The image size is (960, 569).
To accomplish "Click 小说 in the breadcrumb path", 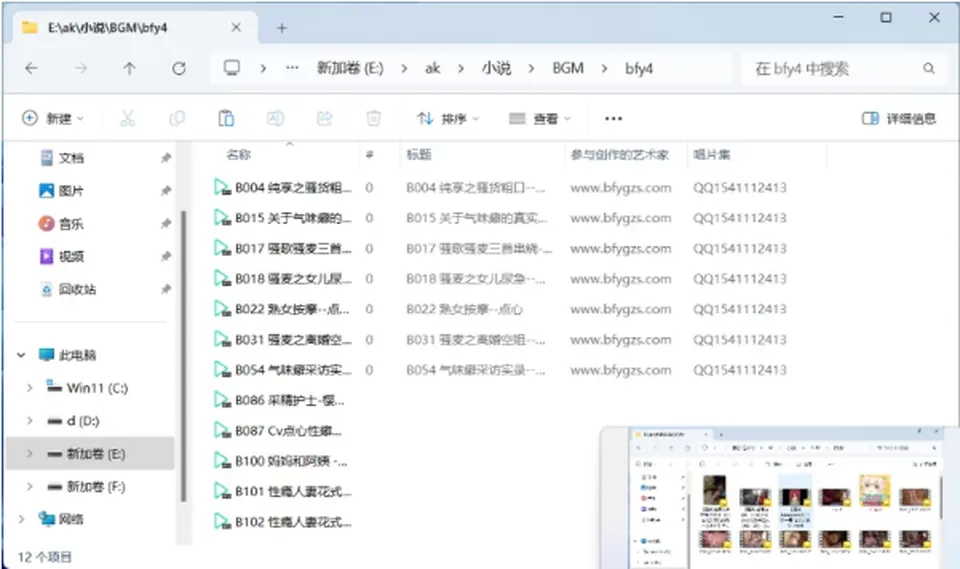I will click(496, 68).
